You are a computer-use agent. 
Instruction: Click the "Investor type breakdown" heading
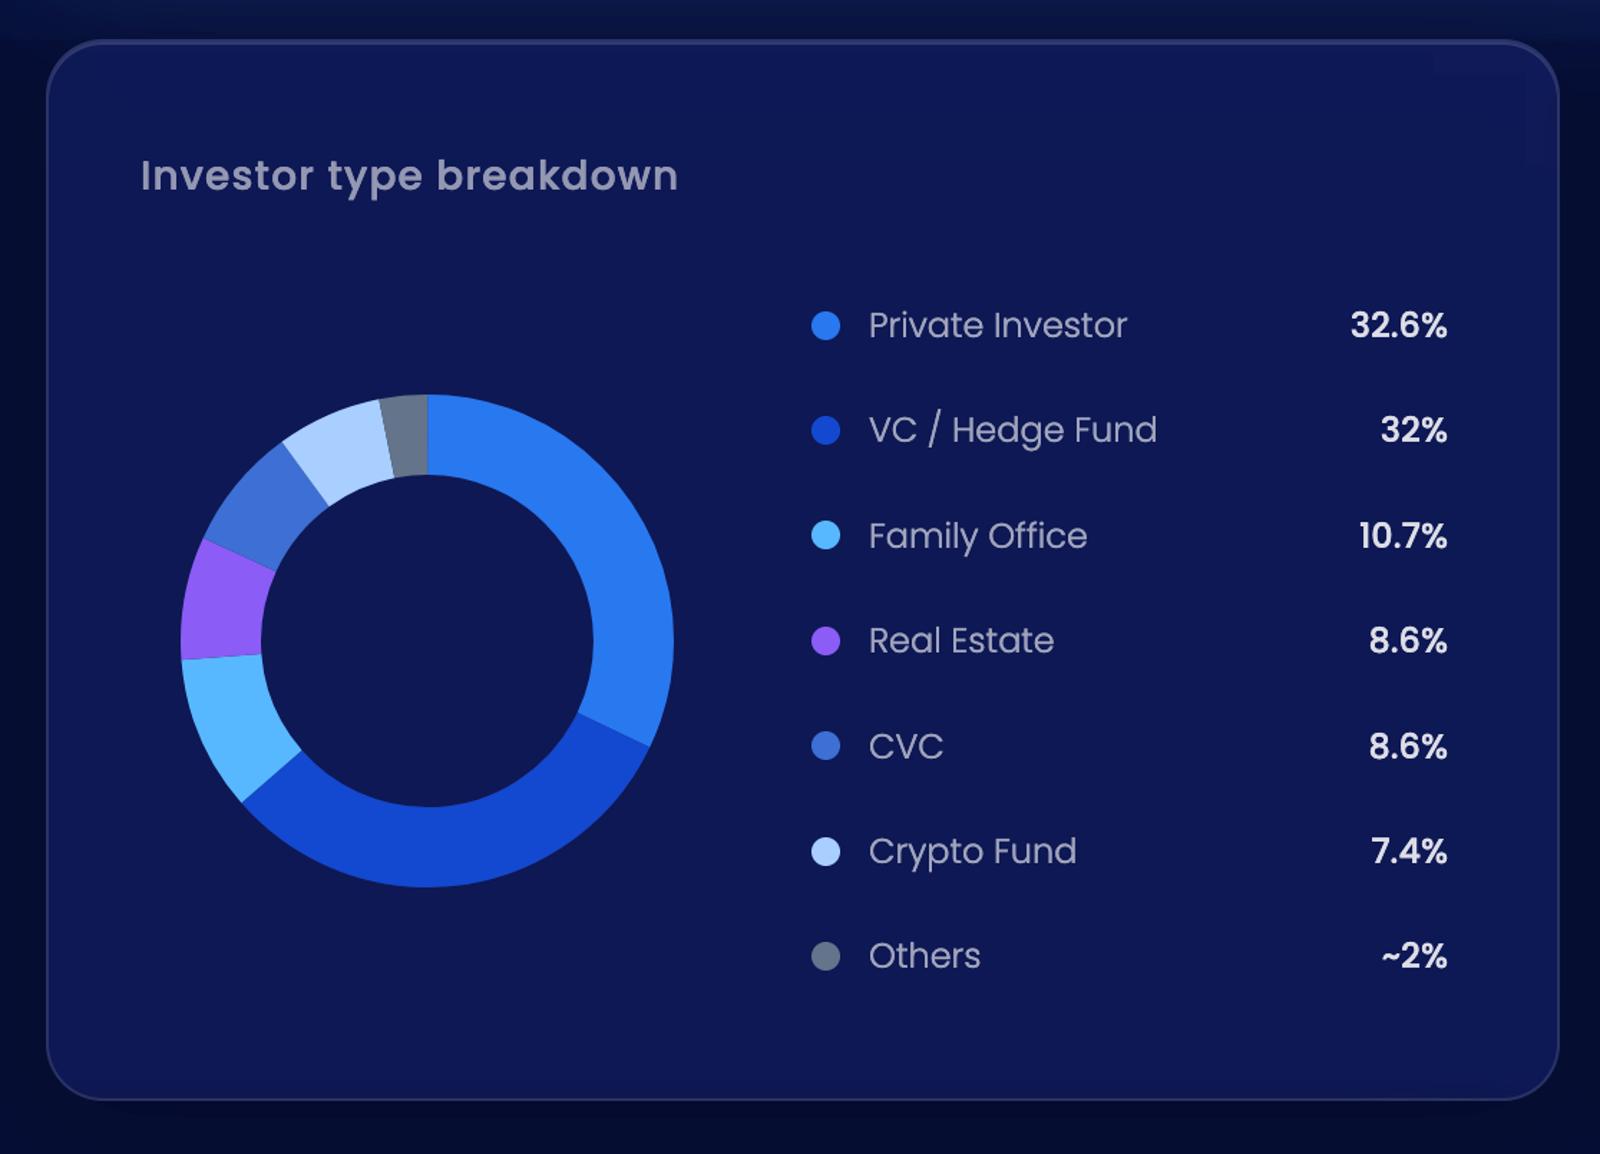pyautogui.click(x=409, y=176)
